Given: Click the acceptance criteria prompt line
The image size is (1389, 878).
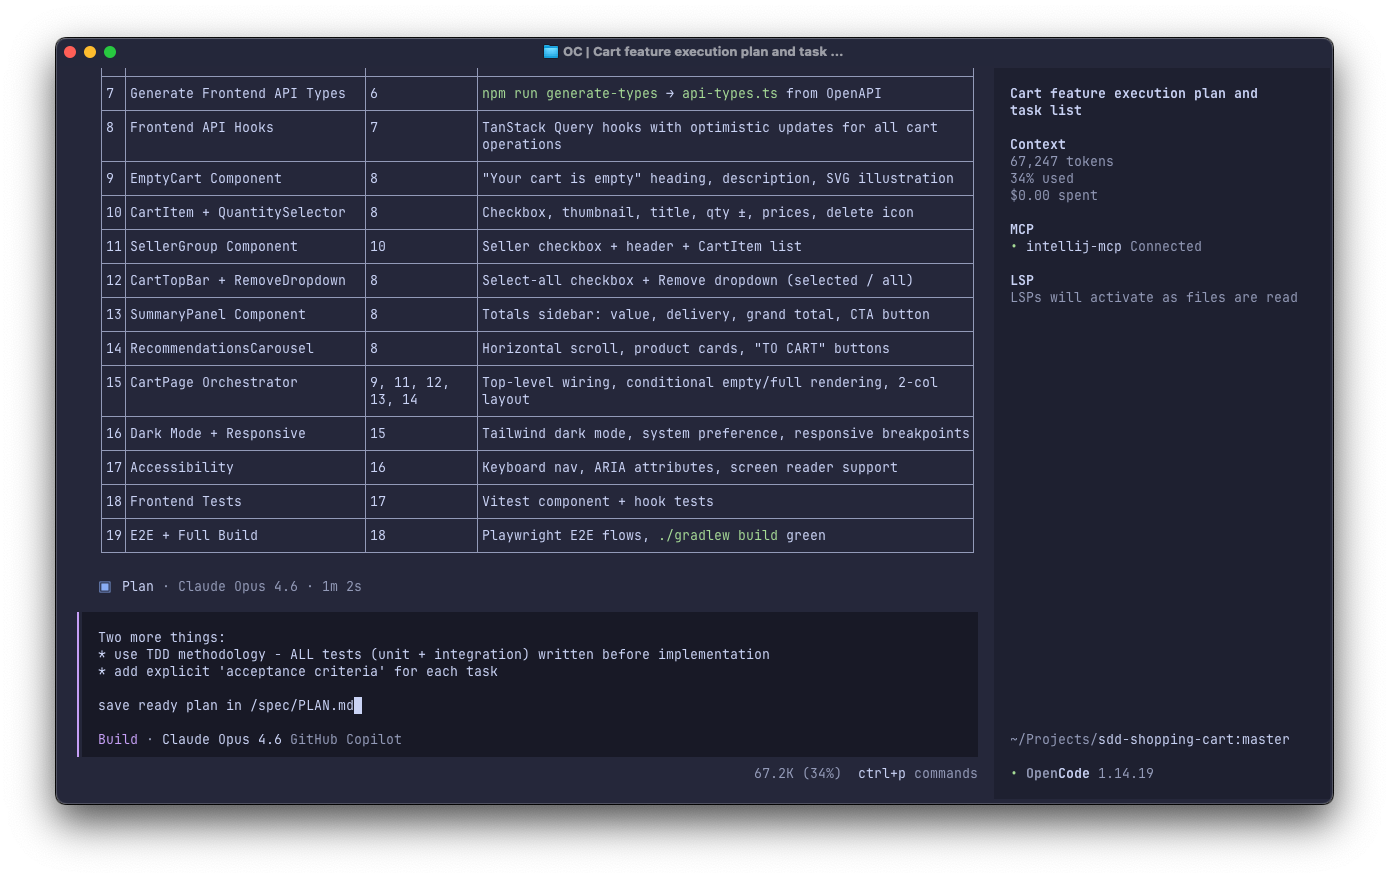Looking at the screenshot, I should (298, 672).
